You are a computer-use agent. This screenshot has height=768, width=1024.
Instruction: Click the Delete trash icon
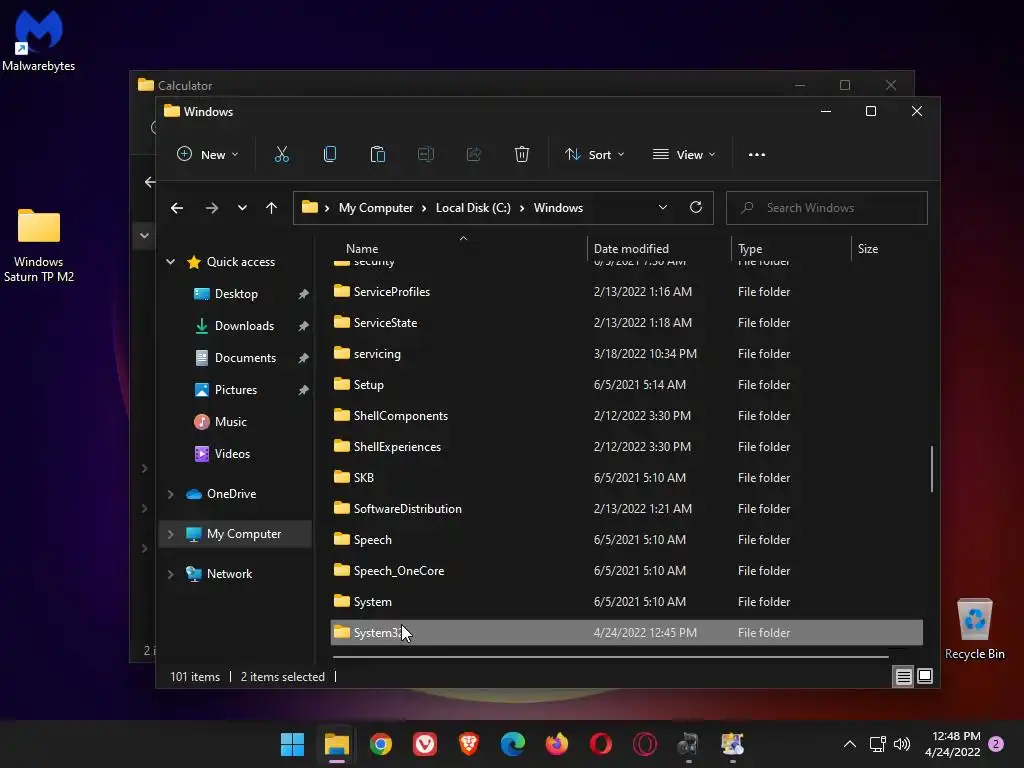coord(522,155)
